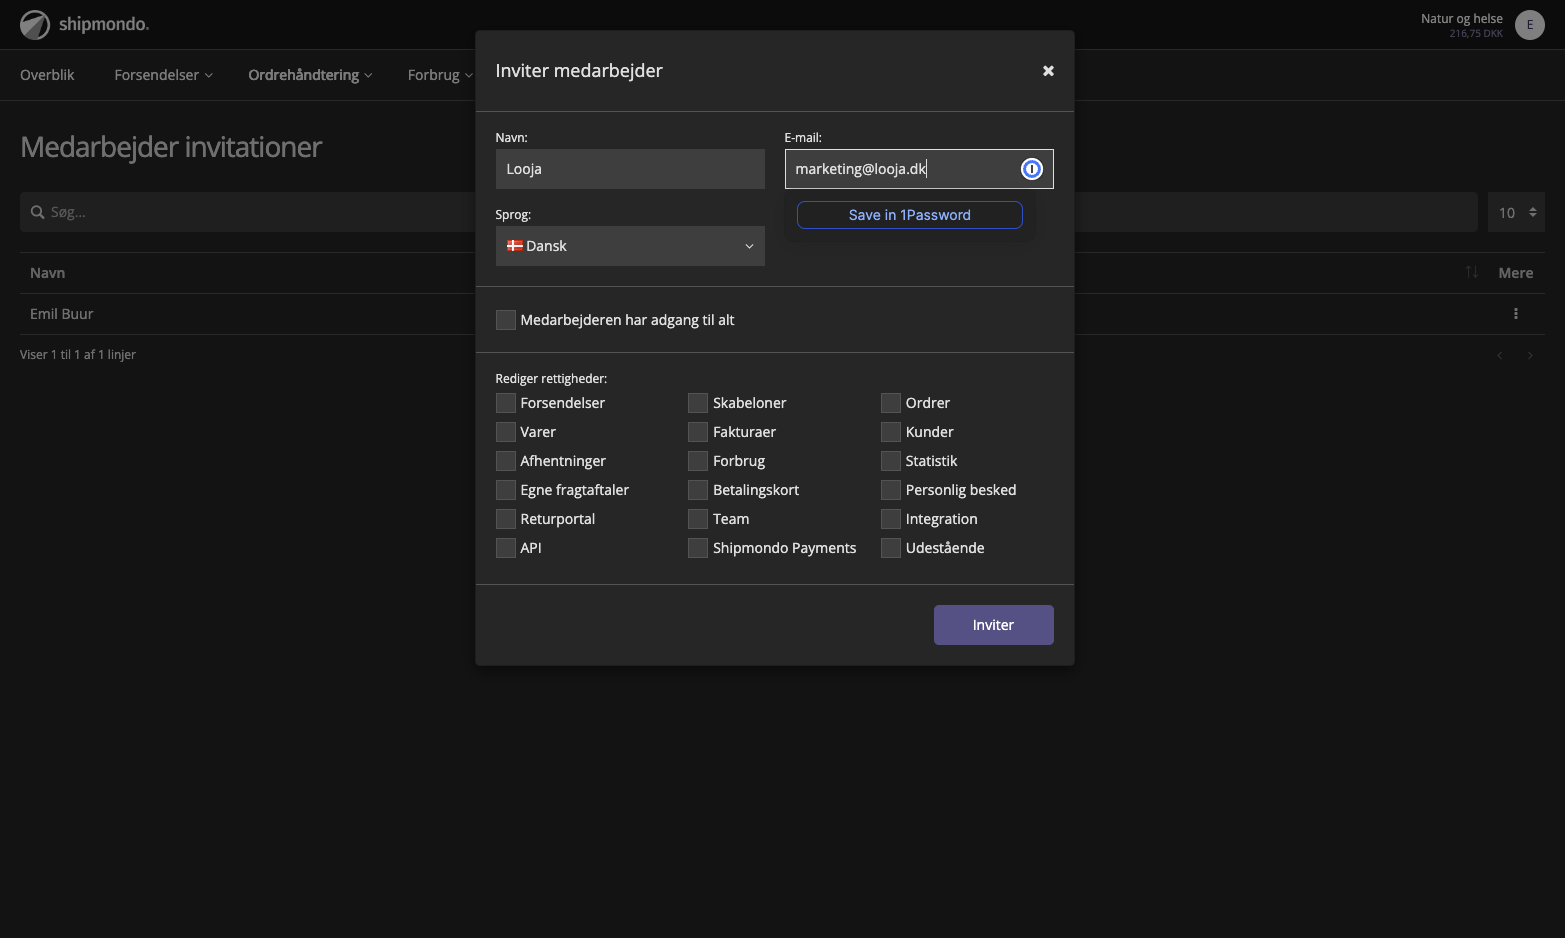Tick the Udestående permission checkbox
Screen dimensions: 1565x938
[x=891, y=548]
